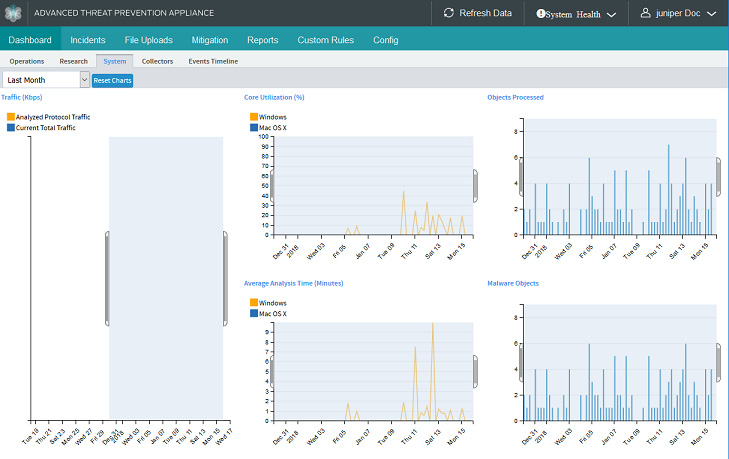Toggle Analyzed Protocol Traffic legend swatch
Image resolution: width=729 pixels, height=459 pixels.
click(x=11, y=117)
